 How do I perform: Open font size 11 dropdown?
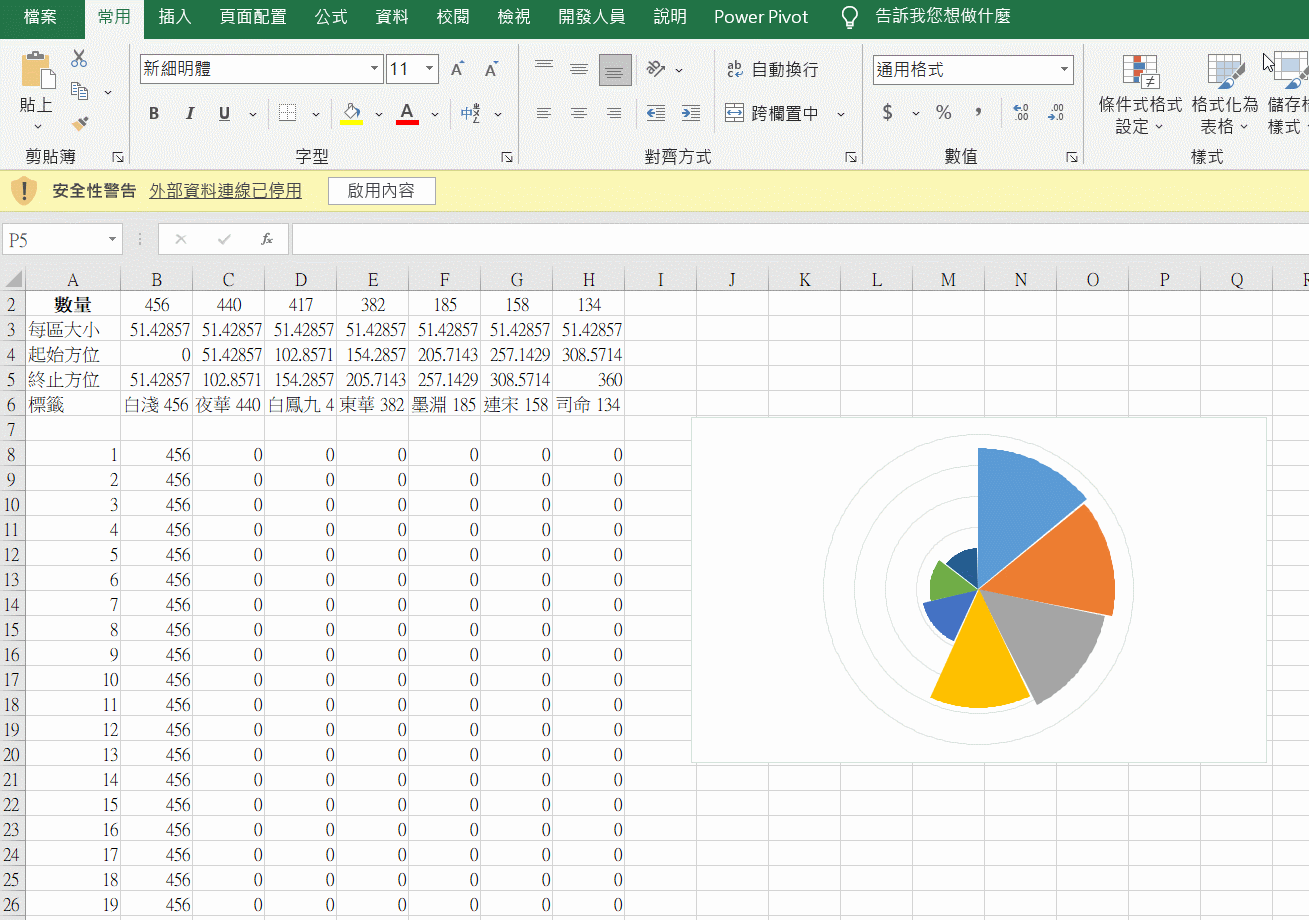pos(430,69)
